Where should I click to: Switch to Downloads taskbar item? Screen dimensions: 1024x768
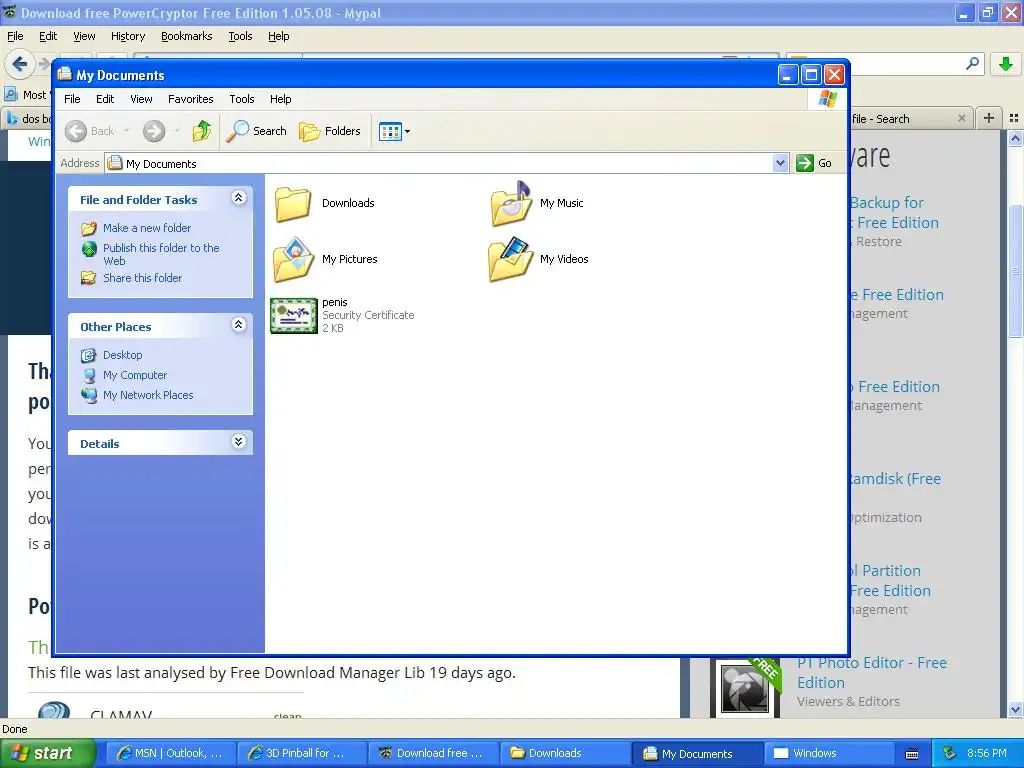[564, 754]
